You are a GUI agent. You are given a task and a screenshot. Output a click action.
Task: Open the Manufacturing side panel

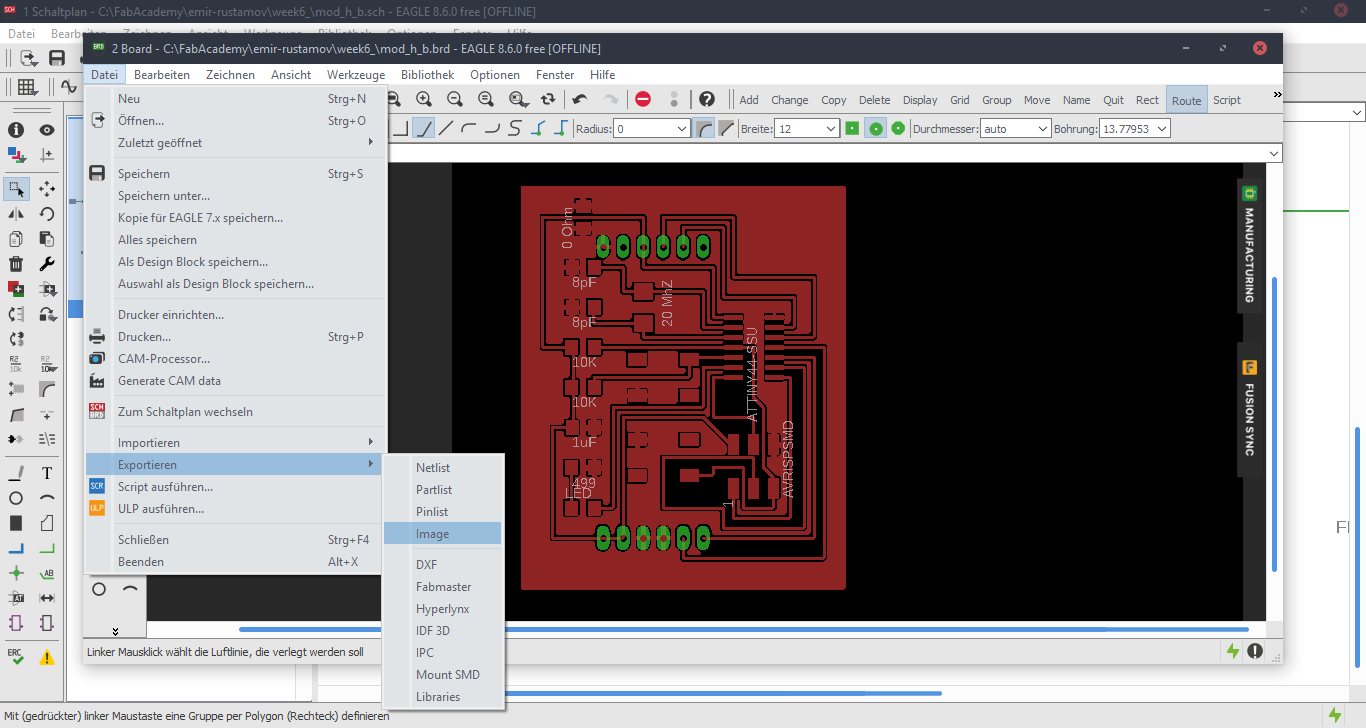click(1249, 247)
